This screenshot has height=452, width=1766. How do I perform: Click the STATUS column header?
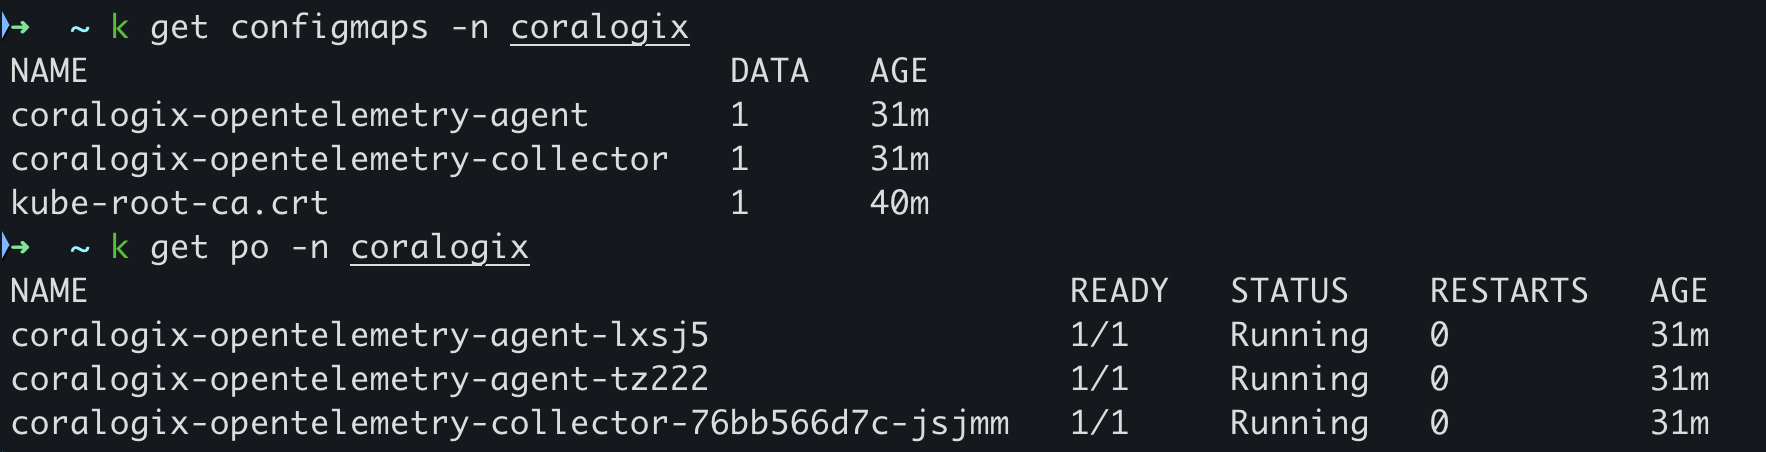(1289, 291)
